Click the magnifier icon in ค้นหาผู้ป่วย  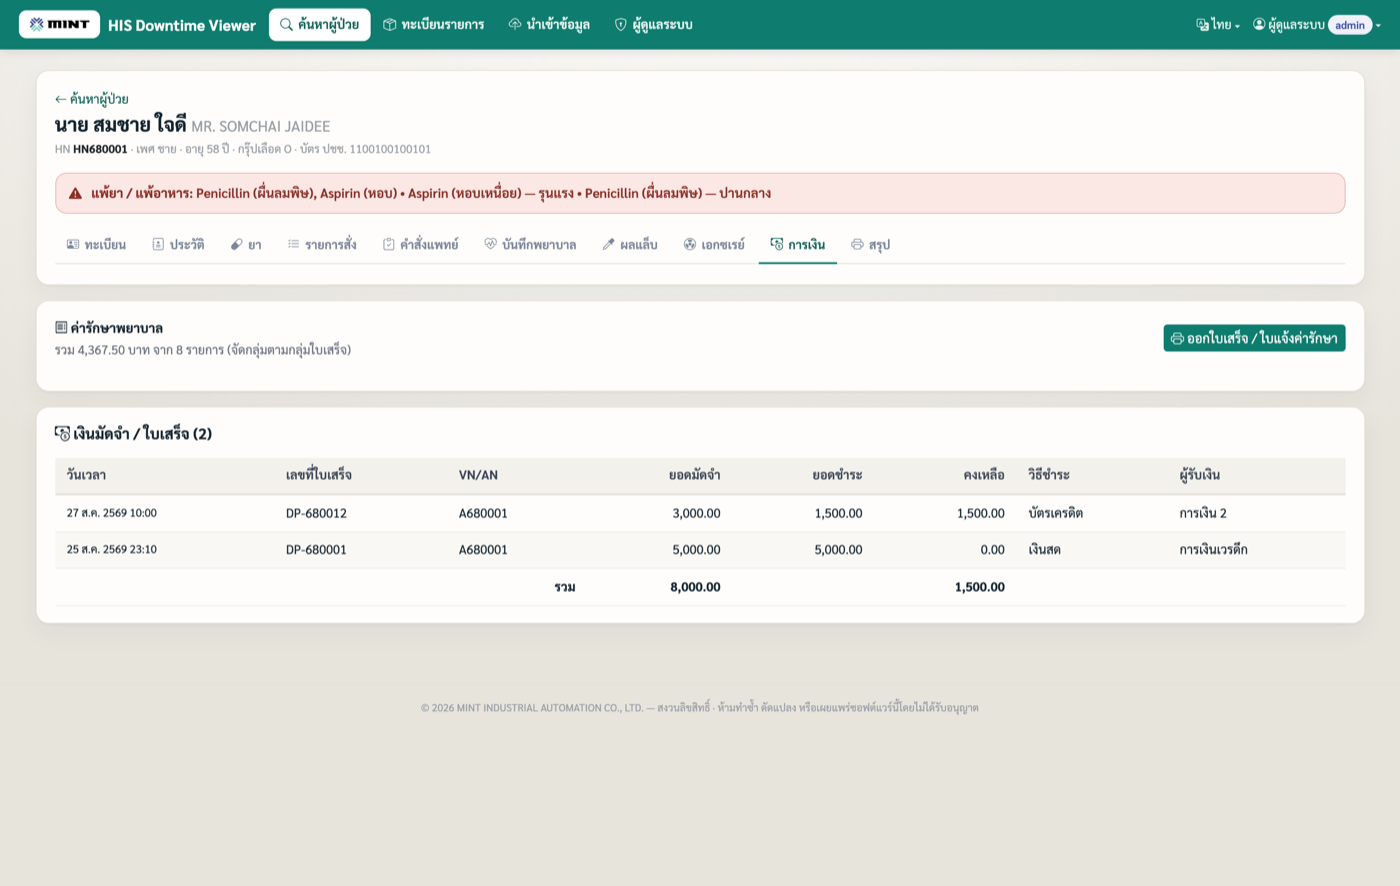tap(287, 24)
